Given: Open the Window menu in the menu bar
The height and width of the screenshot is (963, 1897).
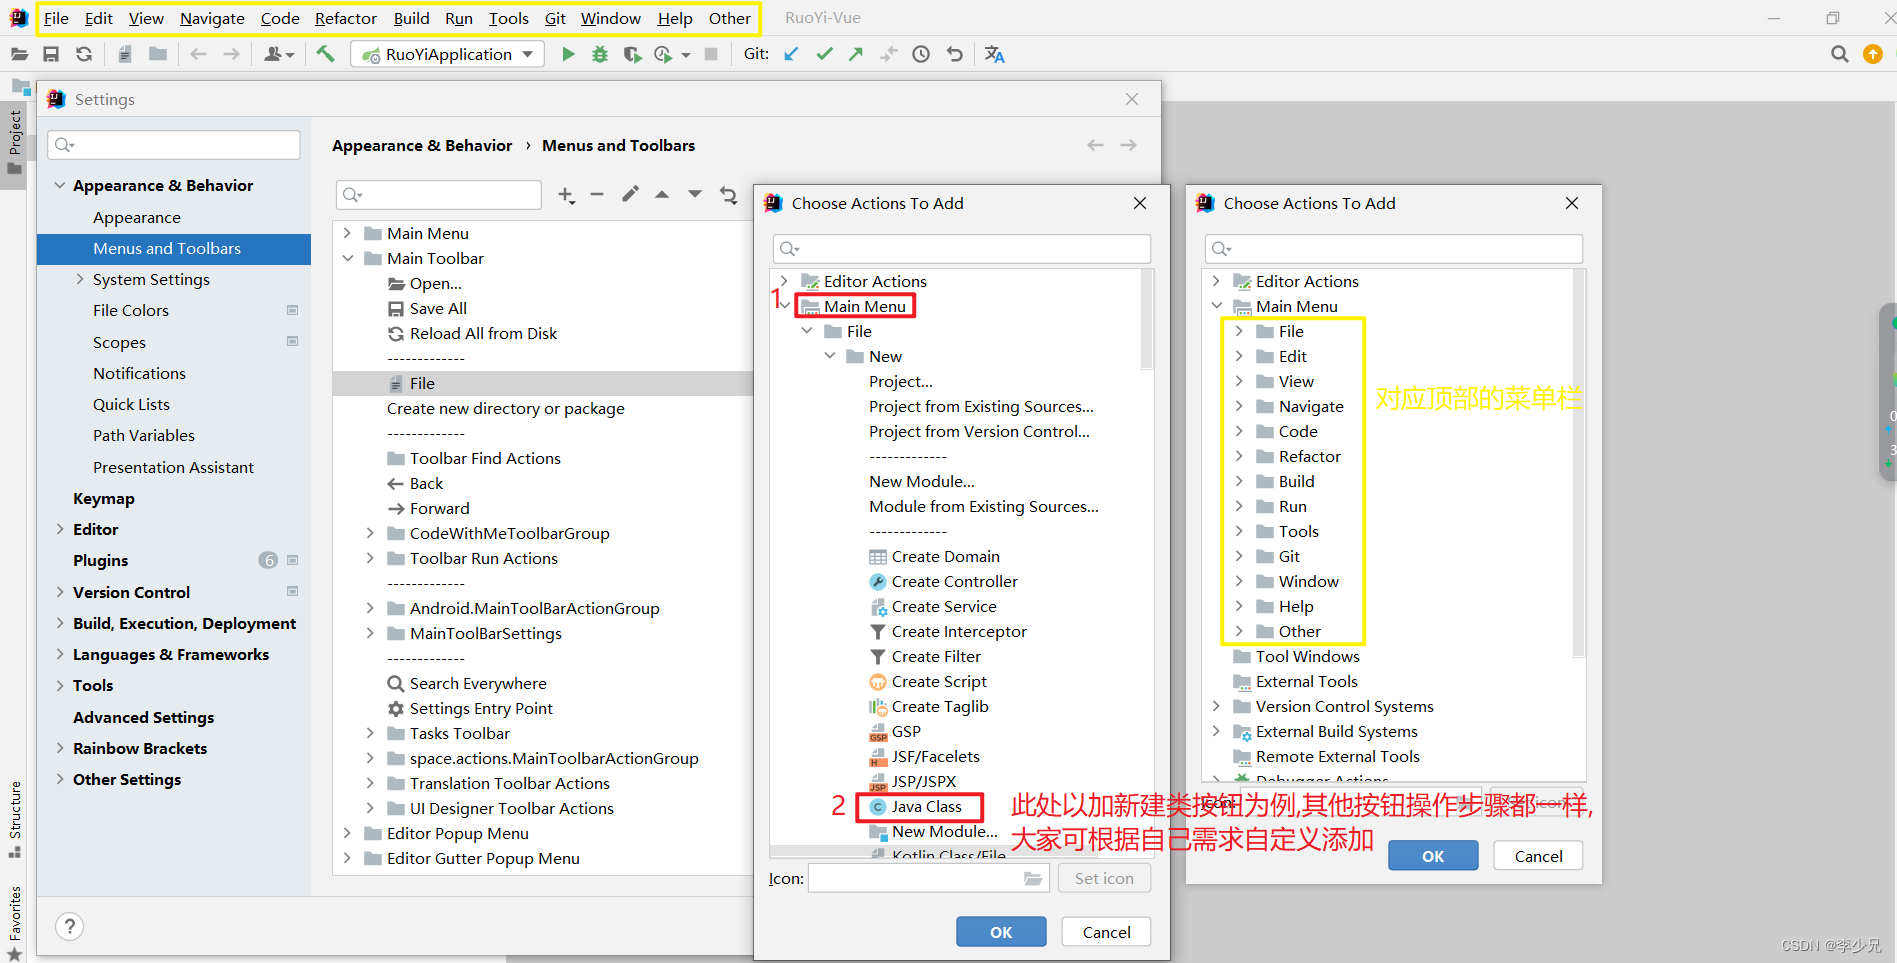Looking at the screenshot, I should [610, 18].
